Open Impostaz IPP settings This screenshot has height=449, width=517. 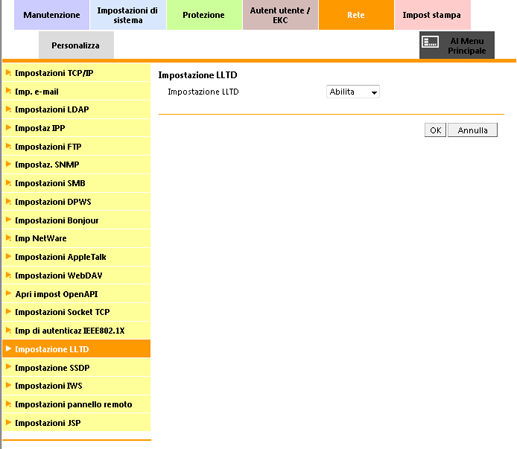coord(76,128)
